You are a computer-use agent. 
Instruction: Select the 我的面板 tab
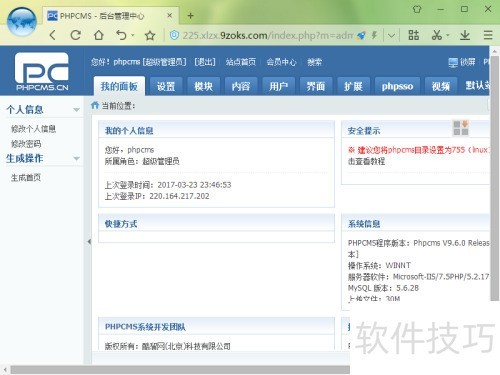point(119,86)
